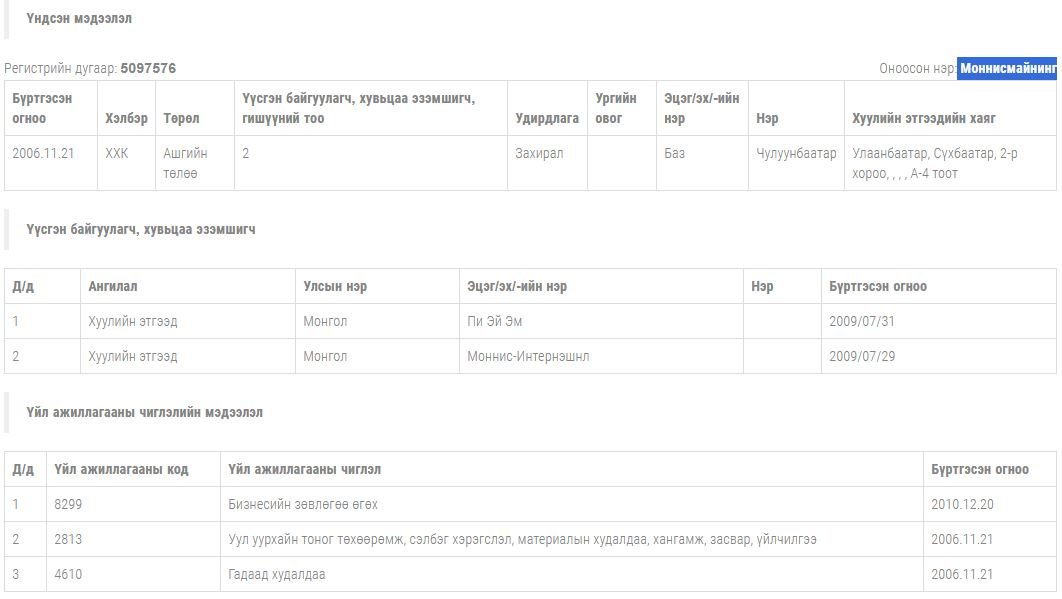The image size is (1062, 599).
Task: Click the Пи Эй Эм shareholder cell
Action: coord(495,321)
